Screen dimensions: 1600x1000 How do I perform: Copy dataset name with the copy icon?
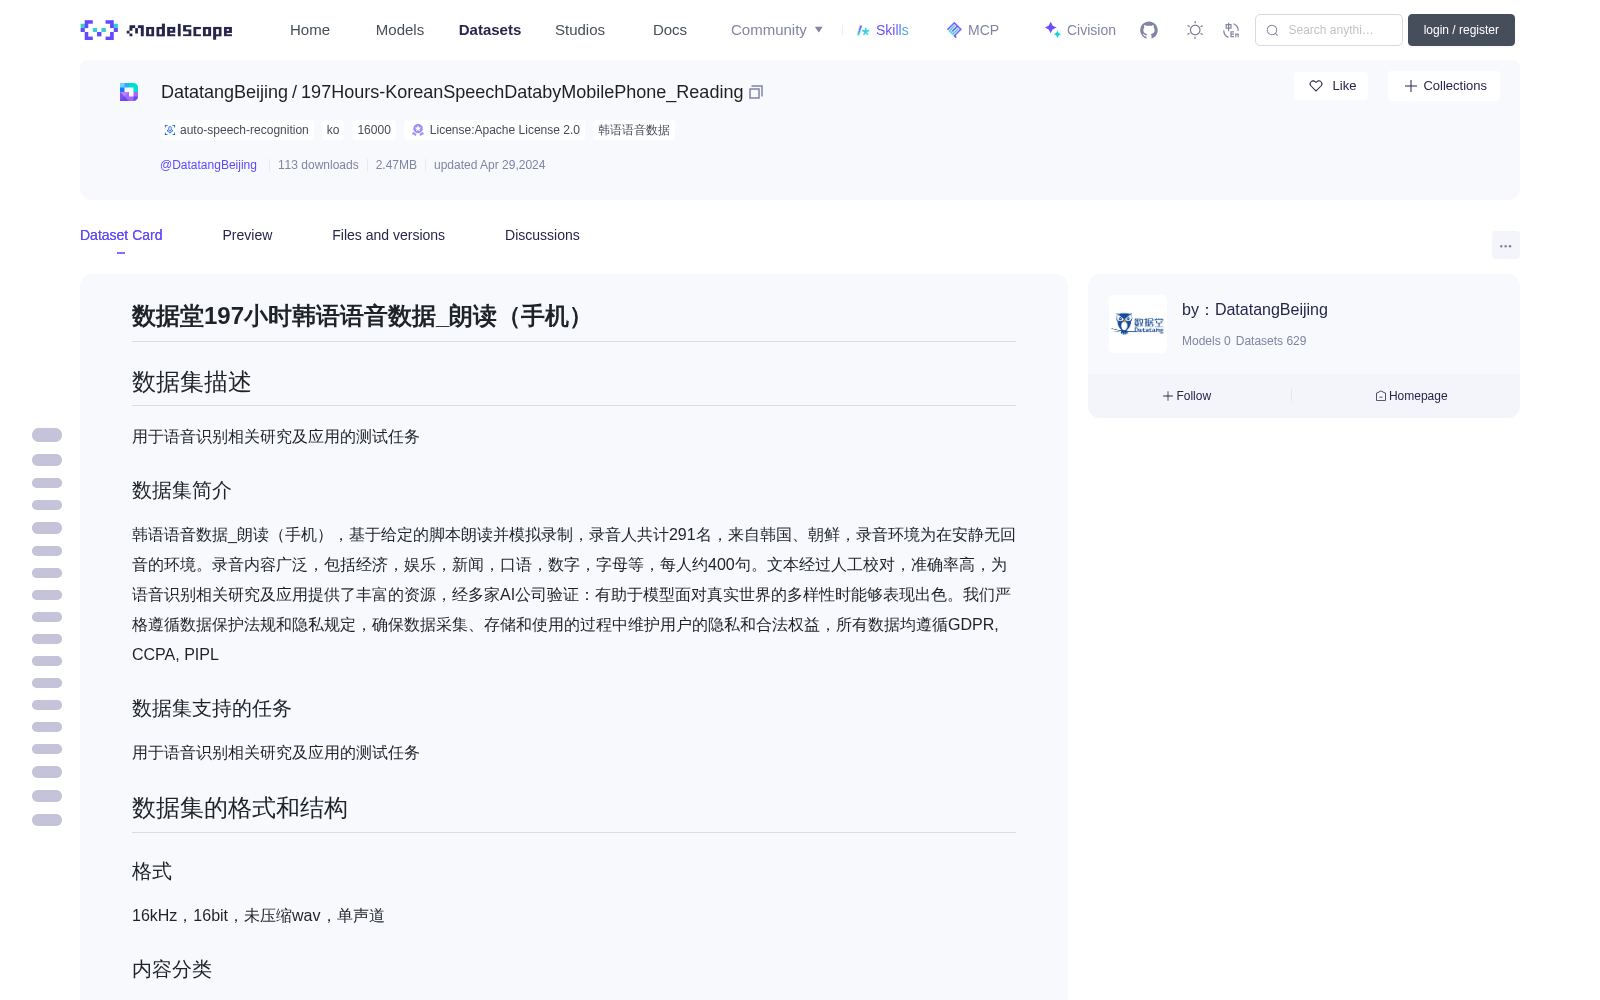tap(756, 92)
